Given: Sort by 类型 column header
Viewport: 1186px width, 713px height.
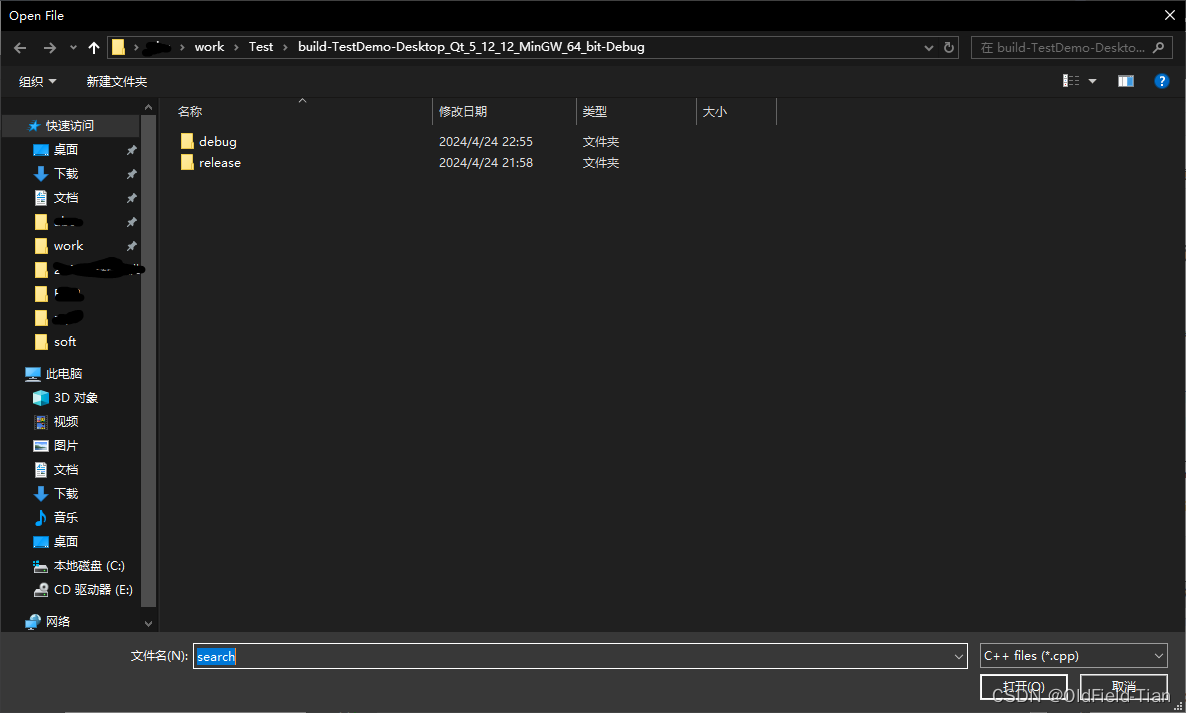Looking at the screenshot, I should [x=595, y=112].
